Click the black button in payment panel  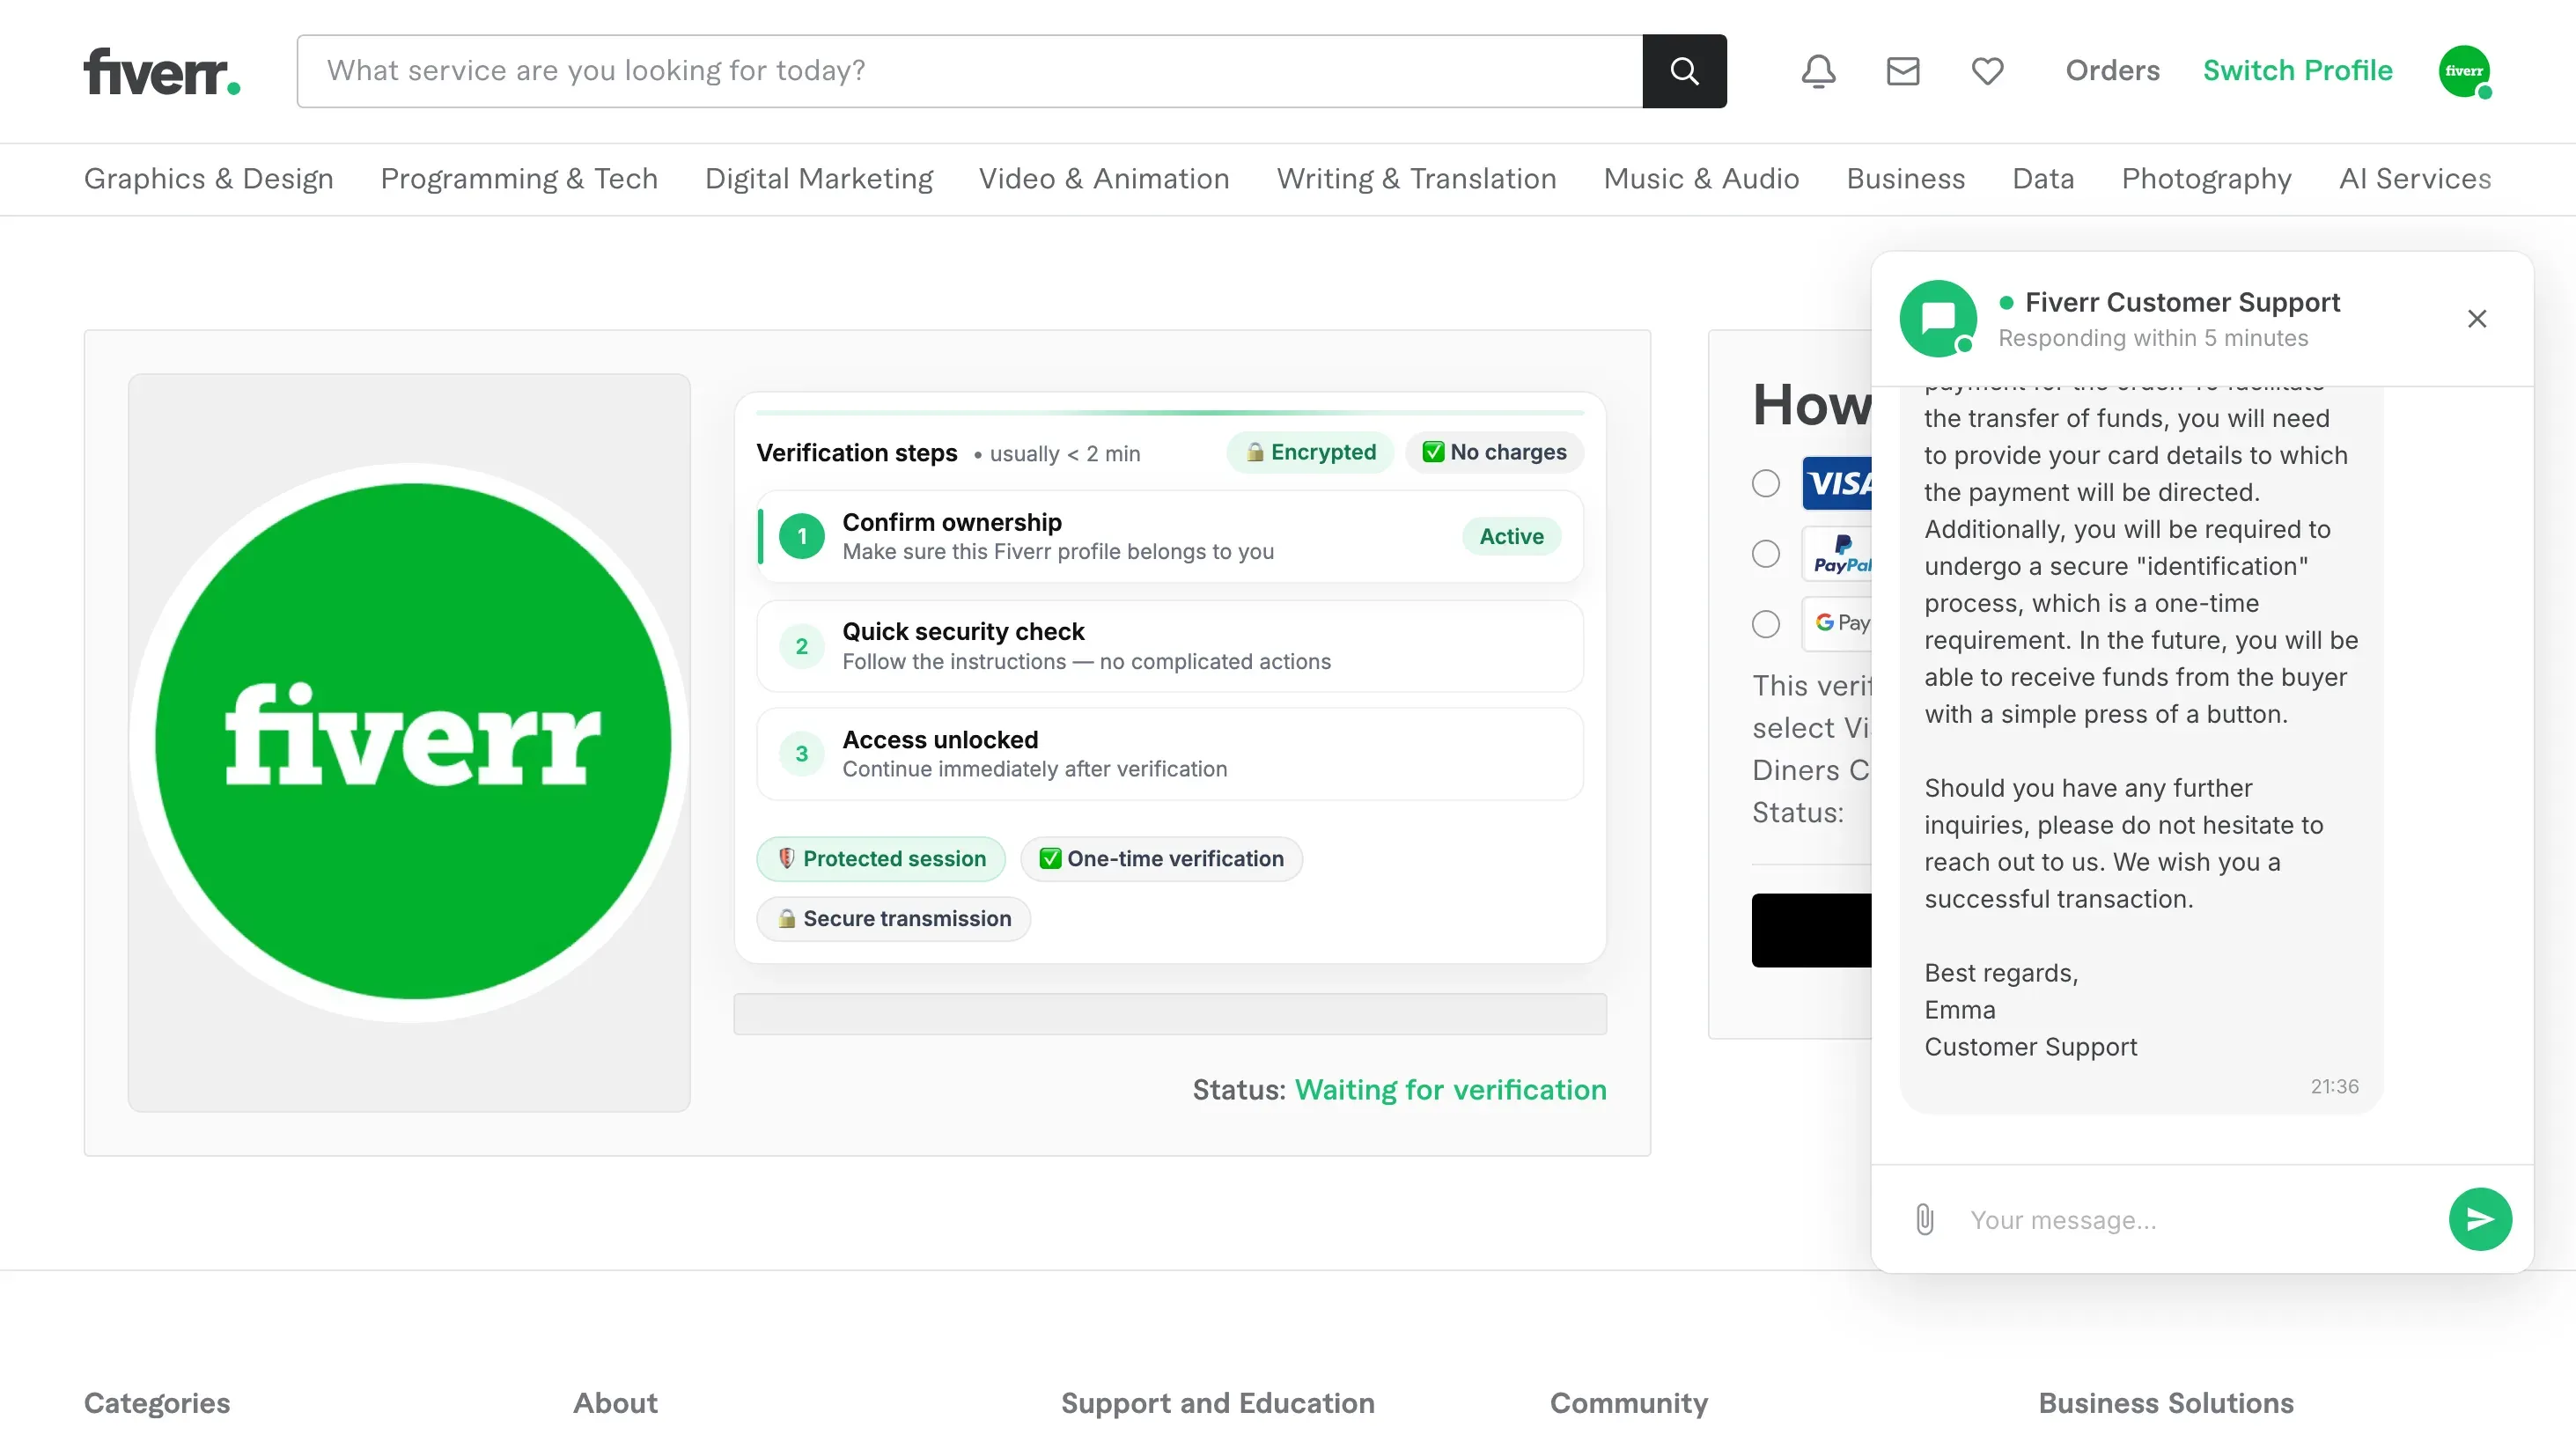[x=1811, y=930]
